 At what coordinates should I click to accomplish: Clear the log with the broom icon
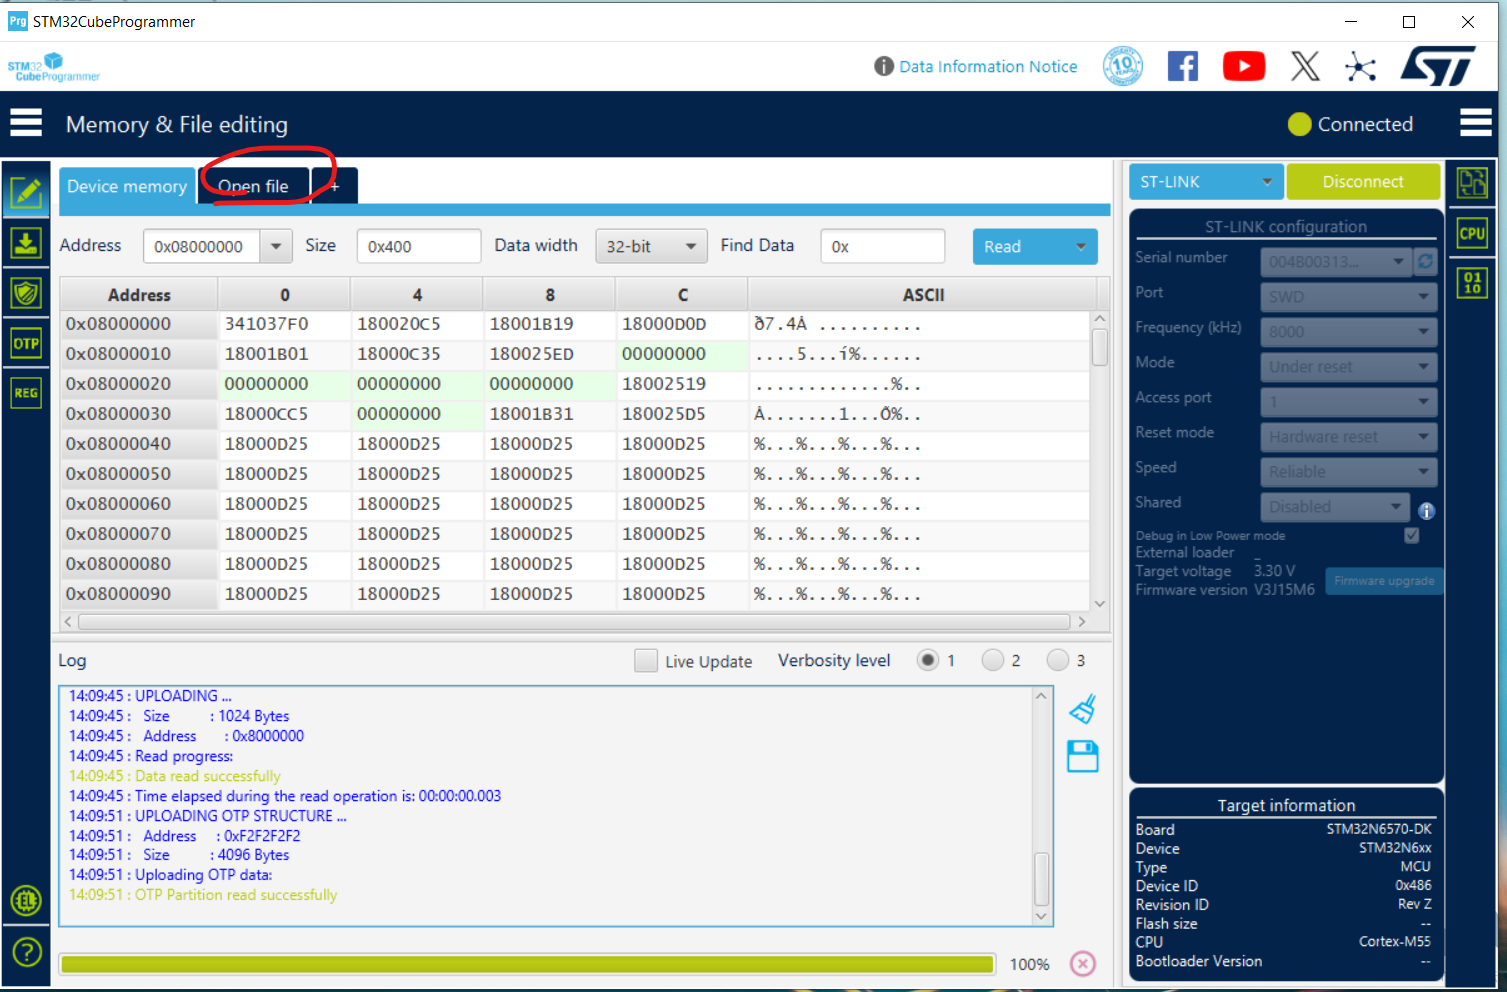click(x=1082, y=709)
